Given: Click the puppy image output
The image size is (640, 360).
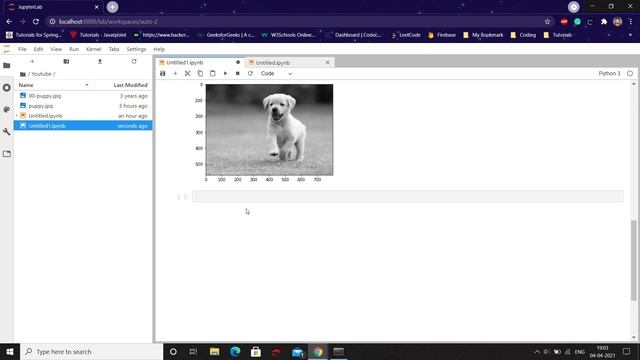Looking at the screenshot, I should (269, 130).
